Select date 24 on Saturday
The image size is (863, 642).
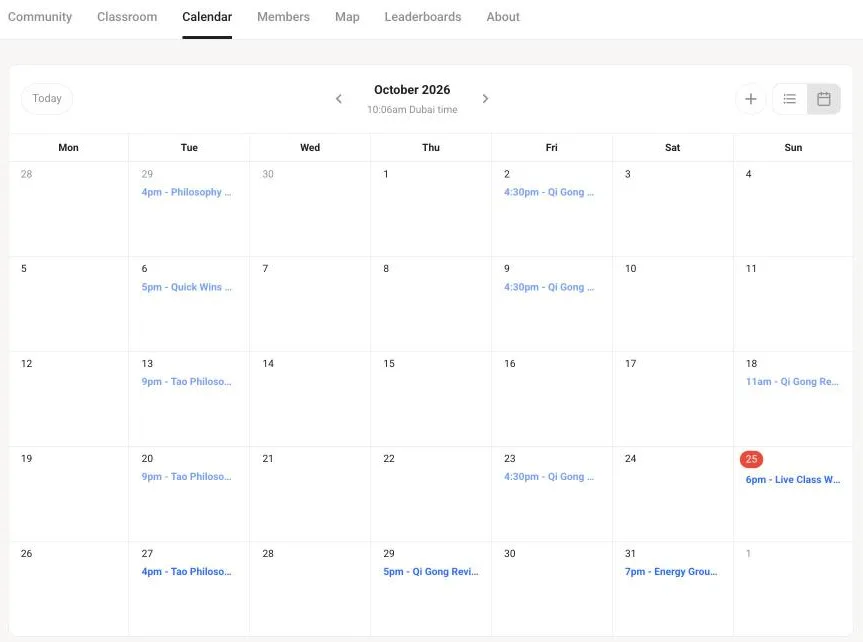pos(631,459)
